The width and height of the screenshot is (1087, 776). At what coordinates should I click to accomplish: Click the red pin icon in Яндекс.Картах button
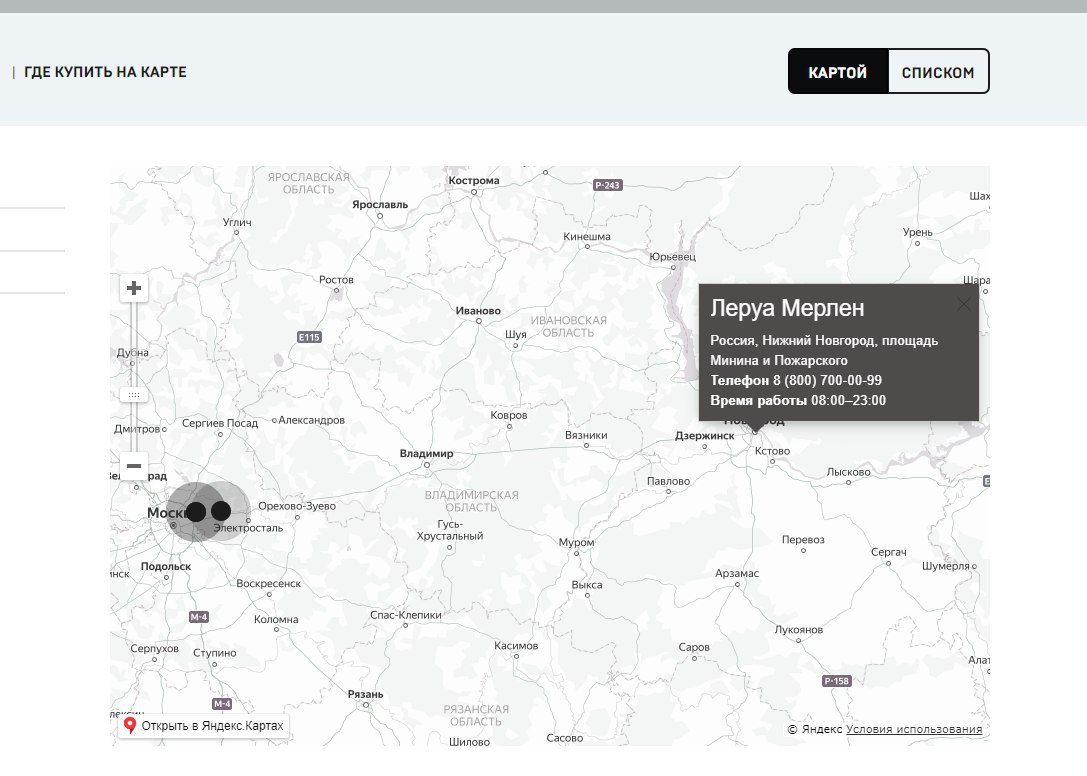(x=130, y=726)
